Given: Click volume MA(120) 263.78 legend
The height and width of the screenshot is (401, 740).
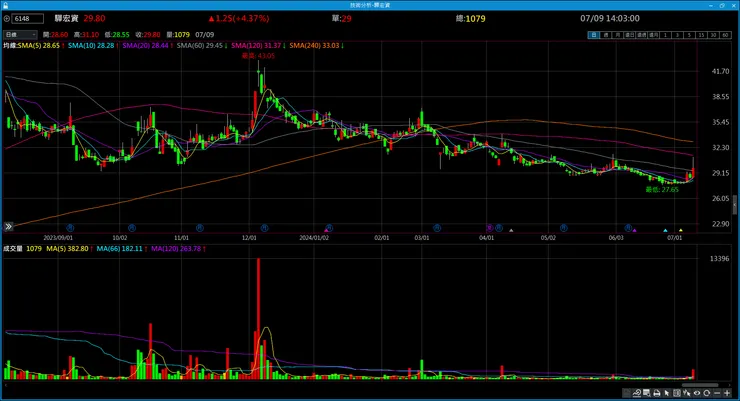Looking at the screenshot, I should pyautogui.click(x=178, y=249).
